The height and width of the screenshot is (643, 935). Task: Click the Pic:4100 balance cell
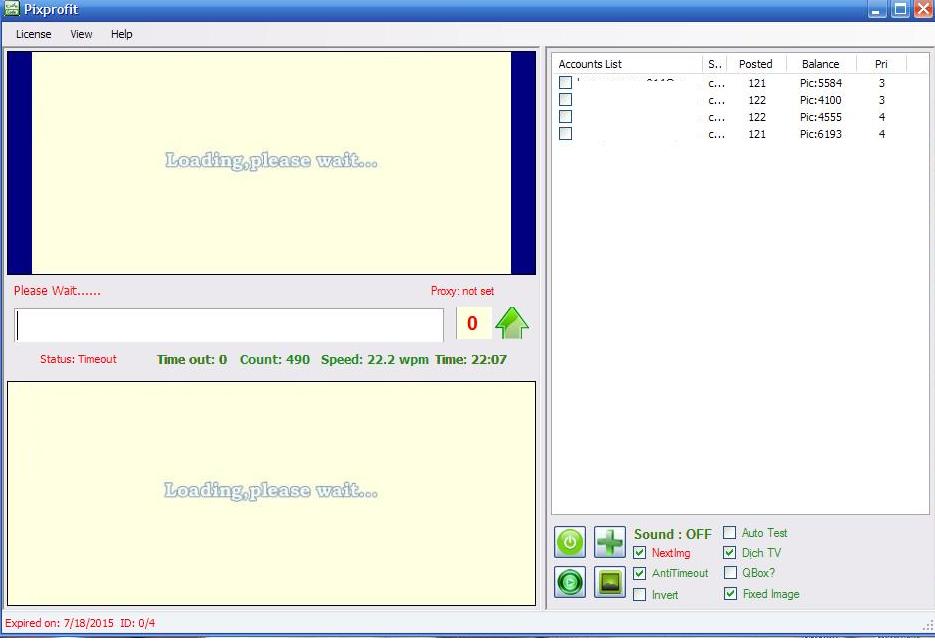(x=821, y=100)
